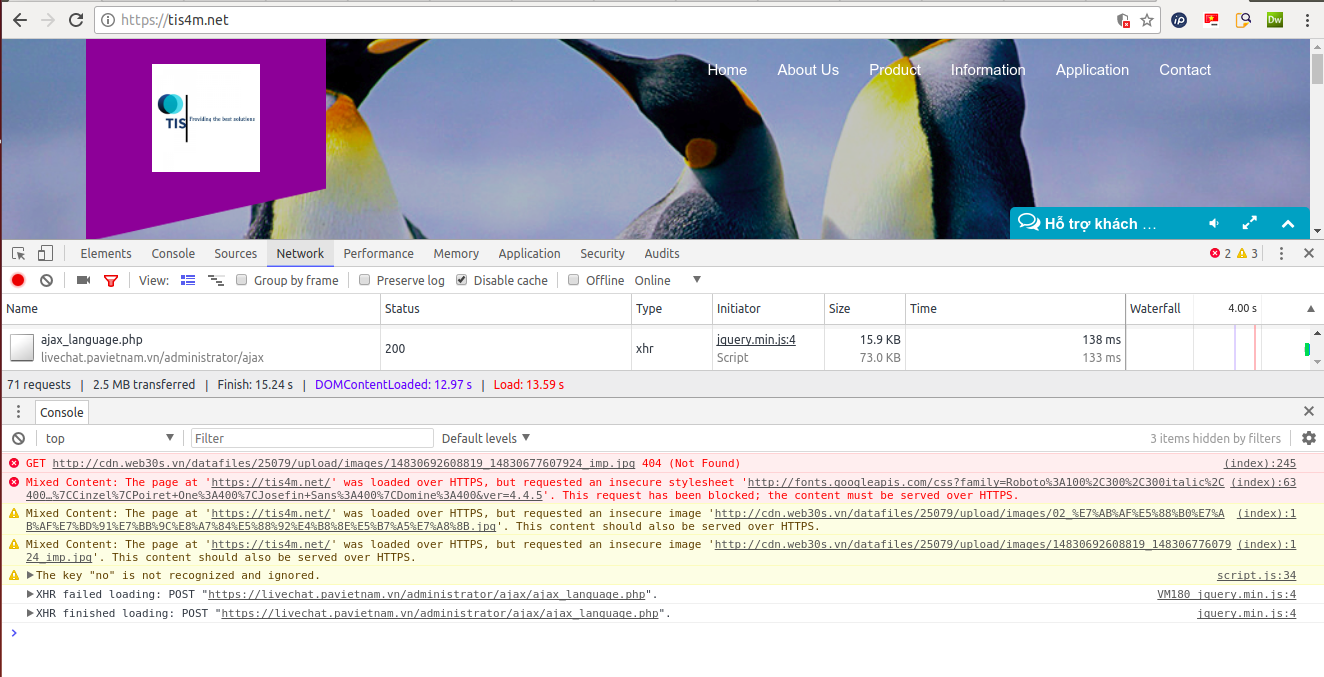Enable Group by frame checkbox
The height and width of the screenshot is (677, 1324).
(x=242, y=280)
